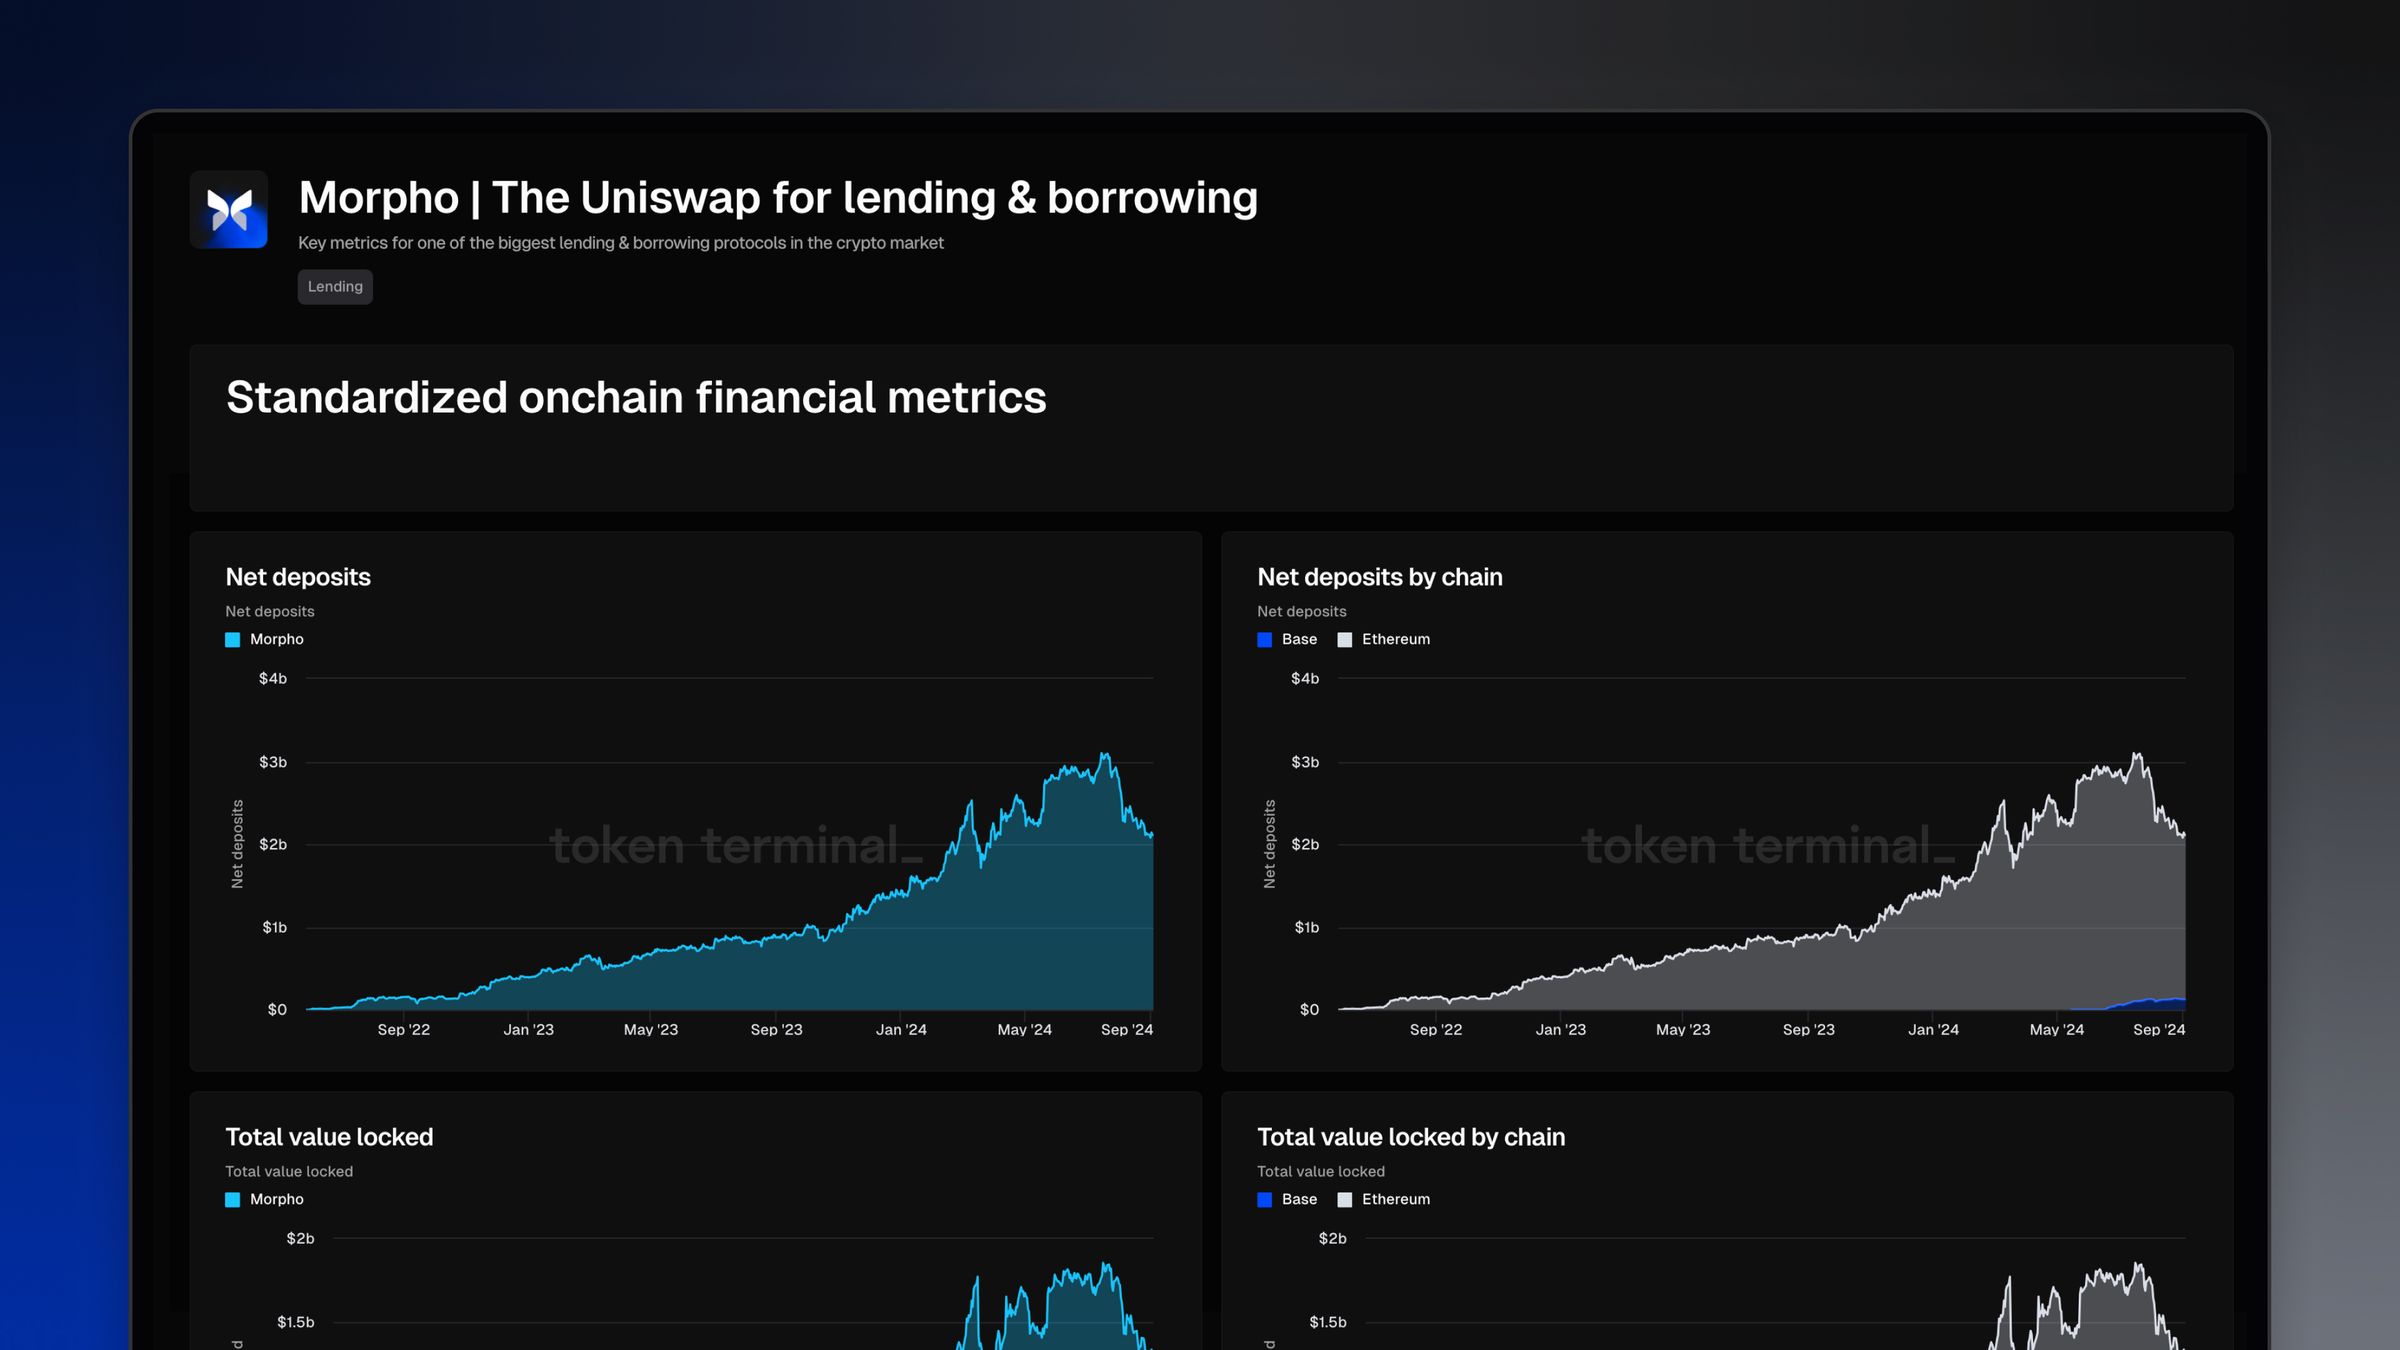The width and height of the screenshot is (2400, 1350).
Task: Expand the Total value locked chart panel
Action: click(330, 1136)
